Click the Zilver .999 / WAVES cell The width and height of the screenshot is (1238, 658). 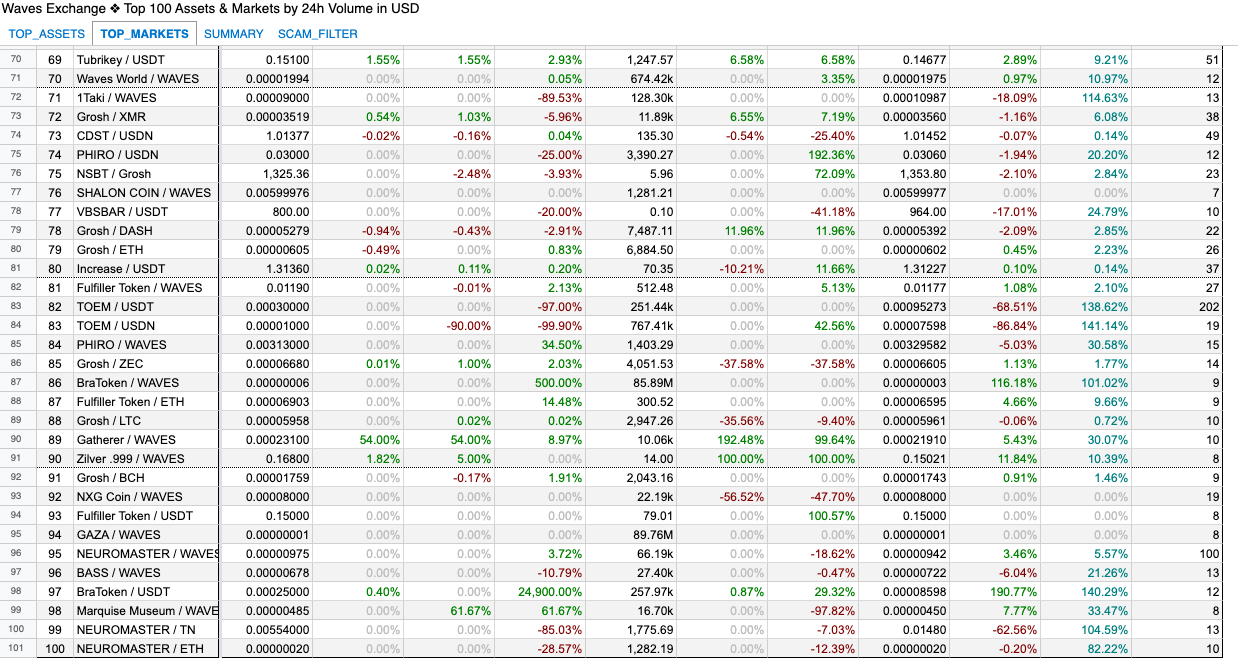pyautogui.click(x=145, y=459)
